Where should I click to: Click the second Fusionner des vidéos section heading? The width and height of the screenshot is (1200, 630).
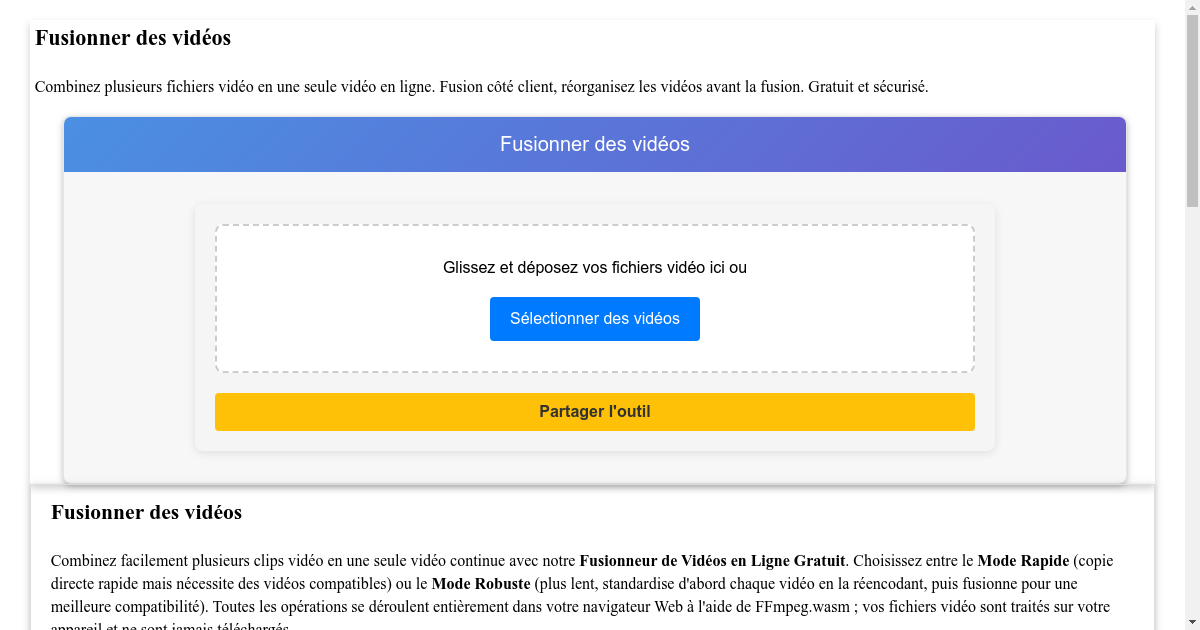(x=146, y=512)
